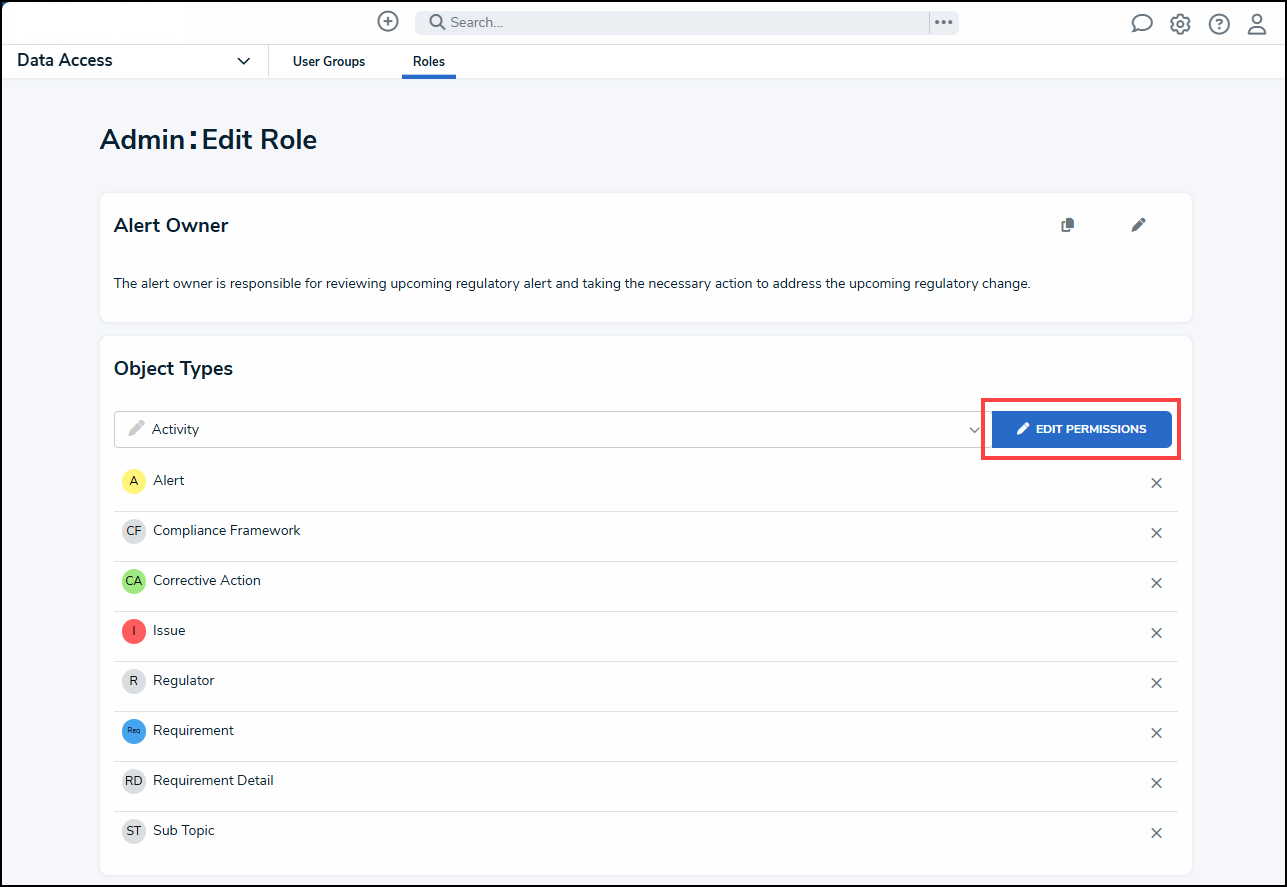
Task: Click the pencil edit icon for Alert Owner
Action: (1138, 225)
